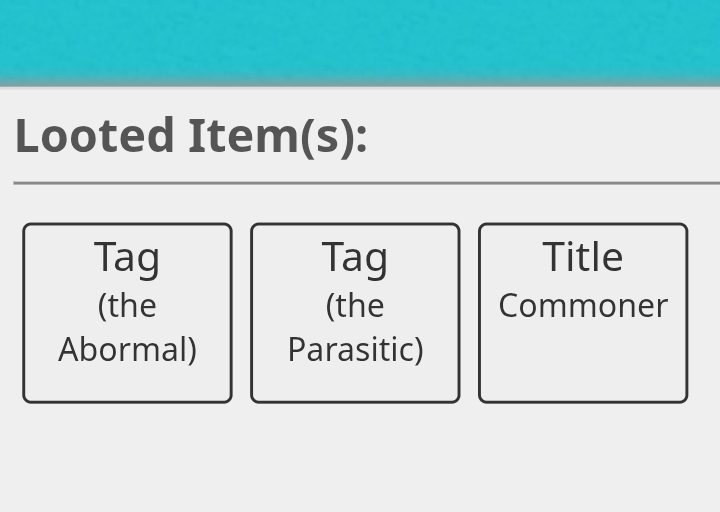Click the Tag label above Abormal
This screenshot has height=512, width=720.
[127, 258]
